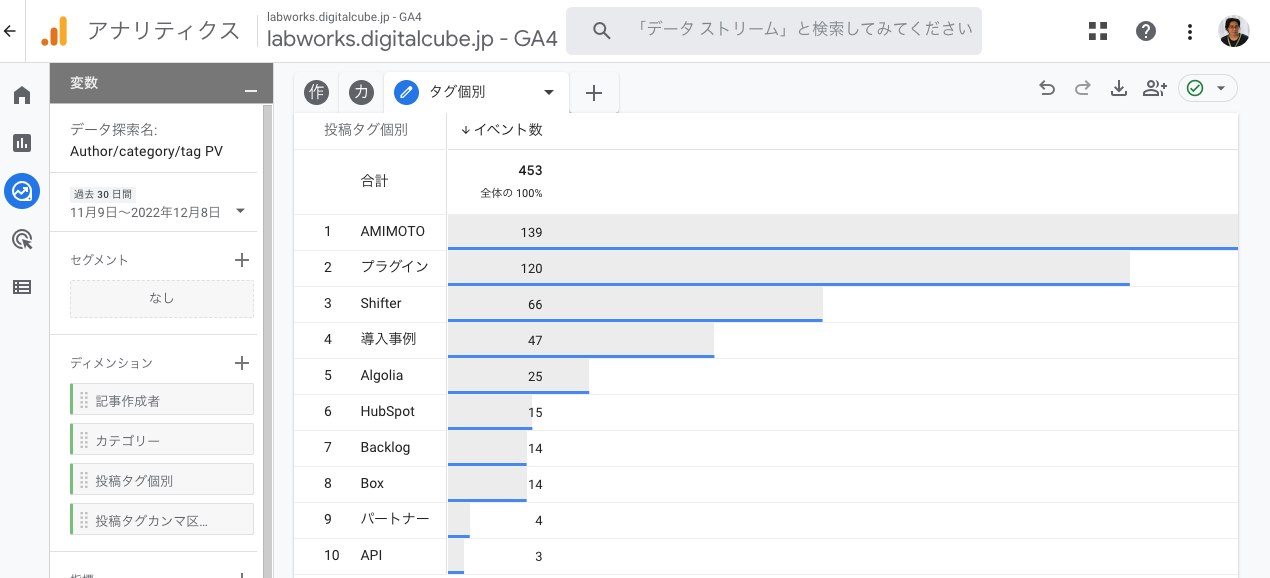Image resolution: width=1270 pixels, height=578 pixels.
Task: Open Advertising in the left sidebar
Action: pyautogui.click(x=22, y=239)
